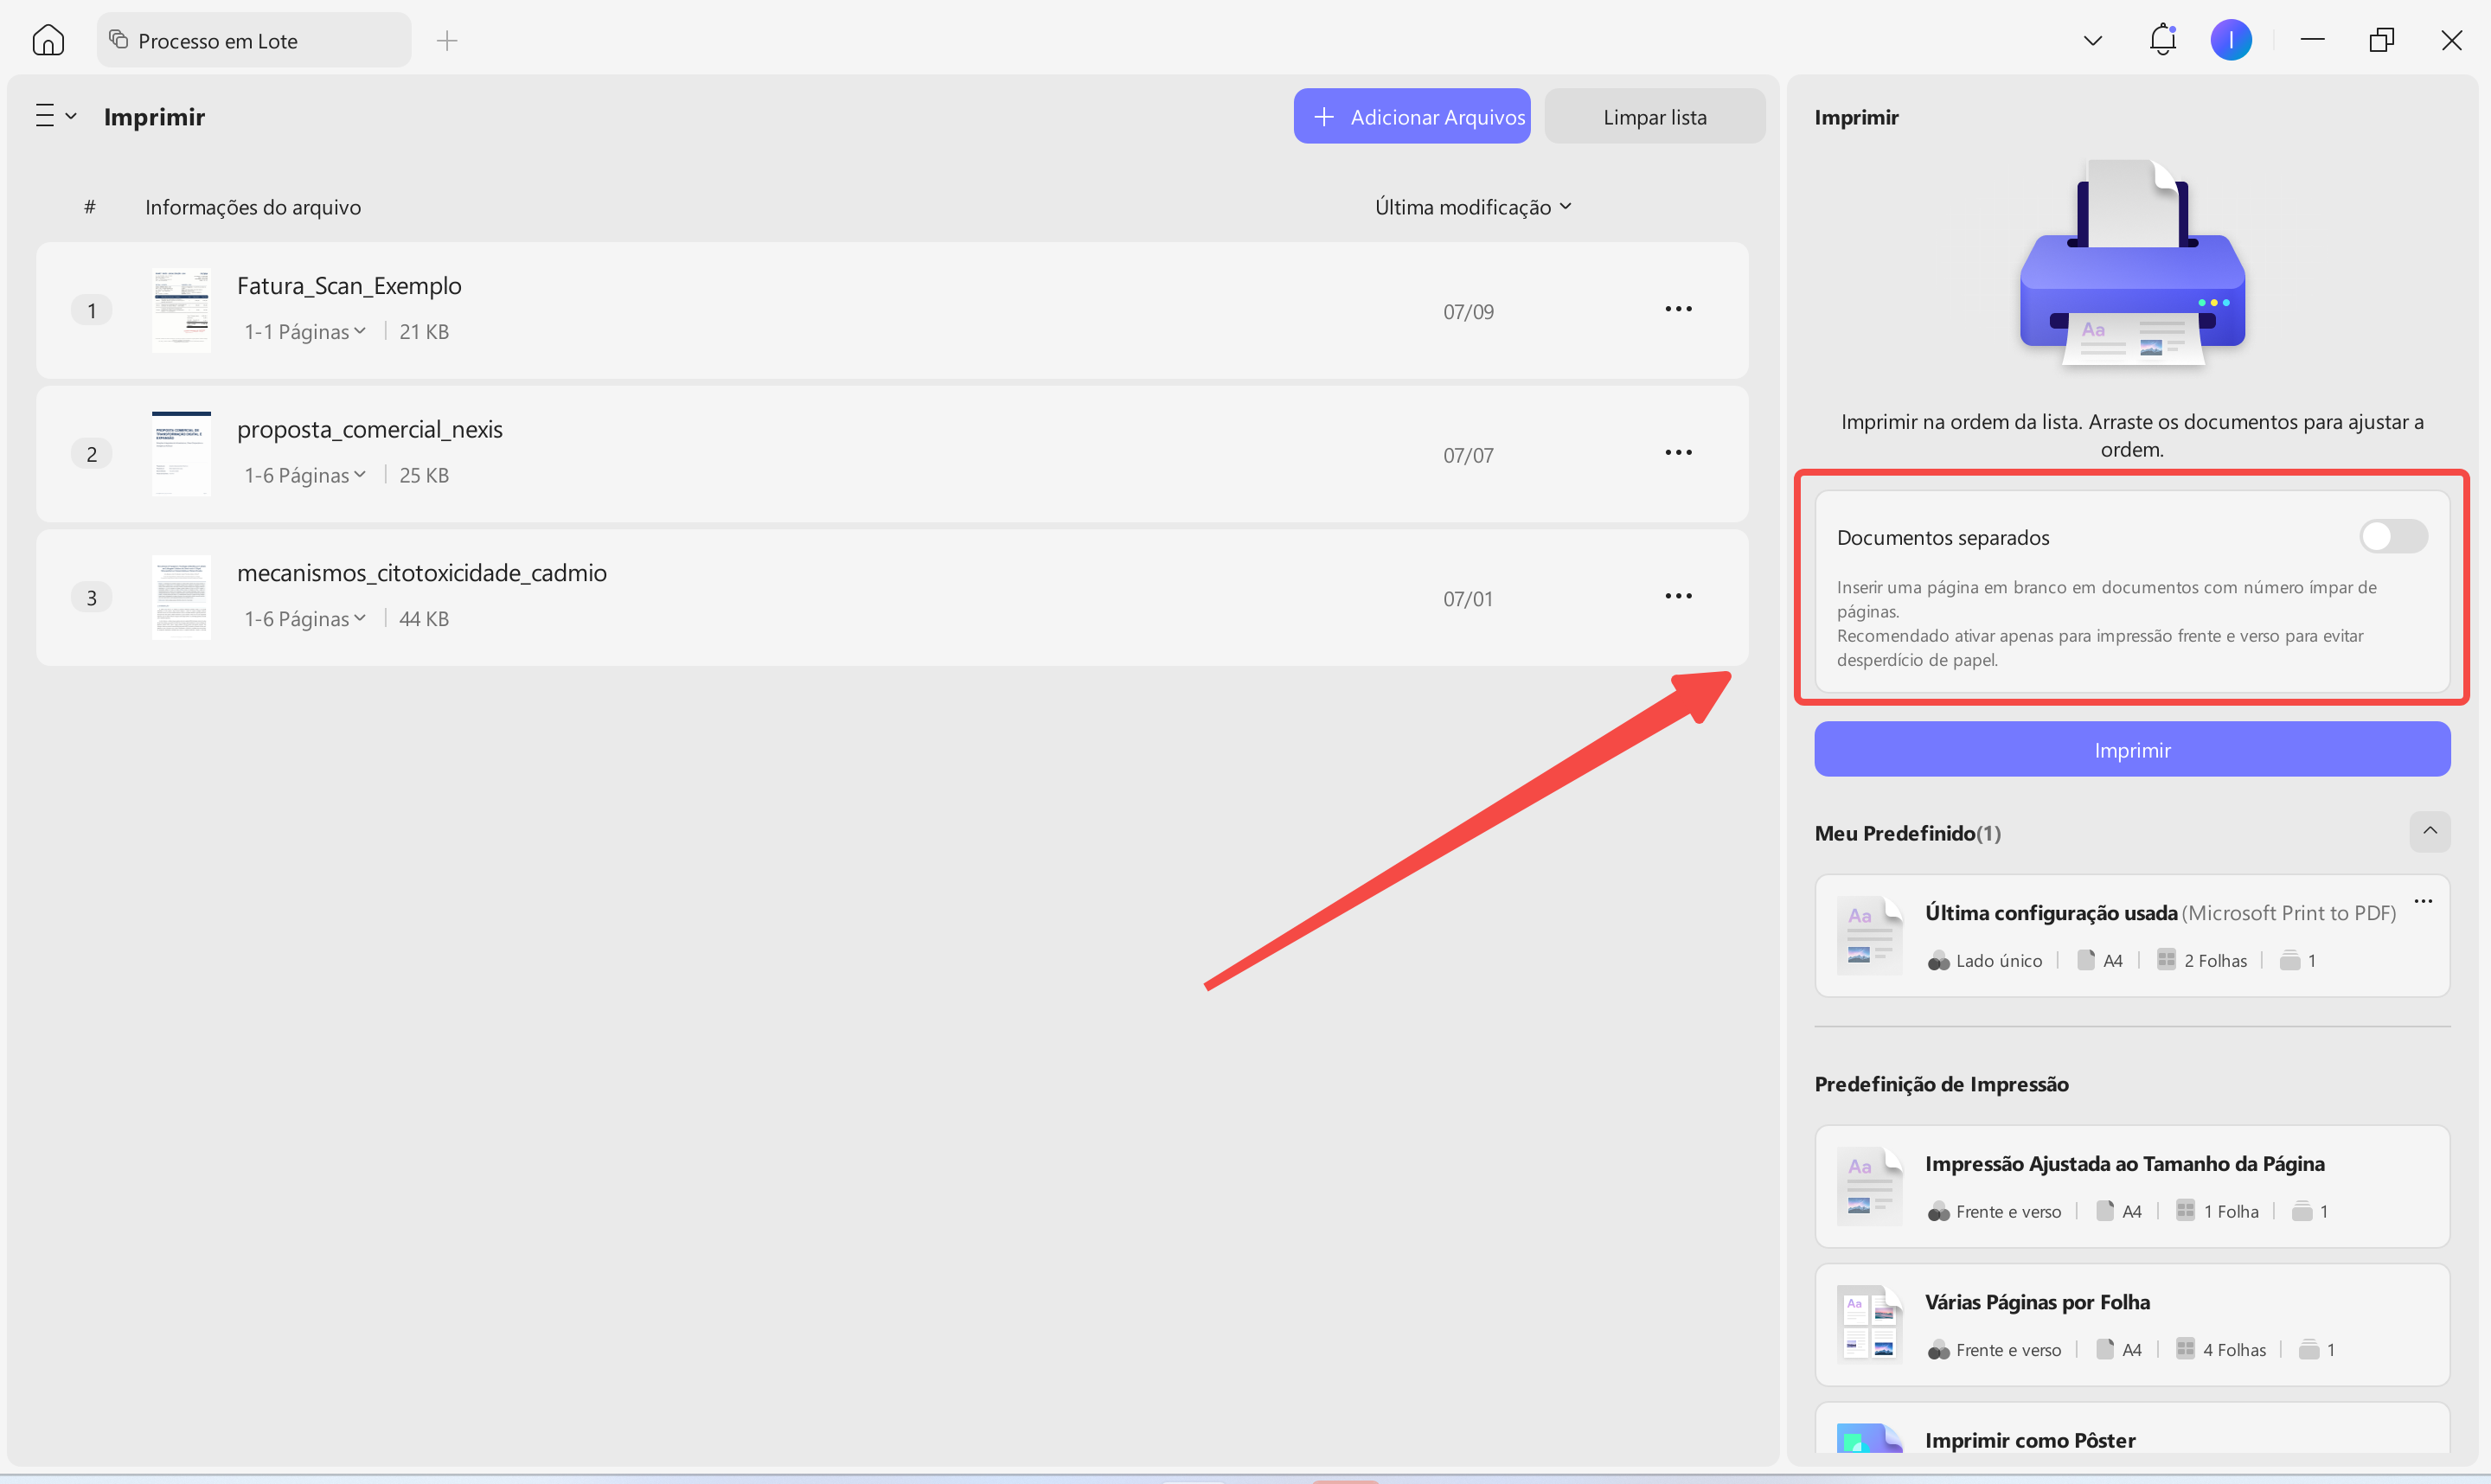Image resolution: width=2491 pixels, height=1484 pixels.
Task: Click row number 3 badge
Action: 91,598
